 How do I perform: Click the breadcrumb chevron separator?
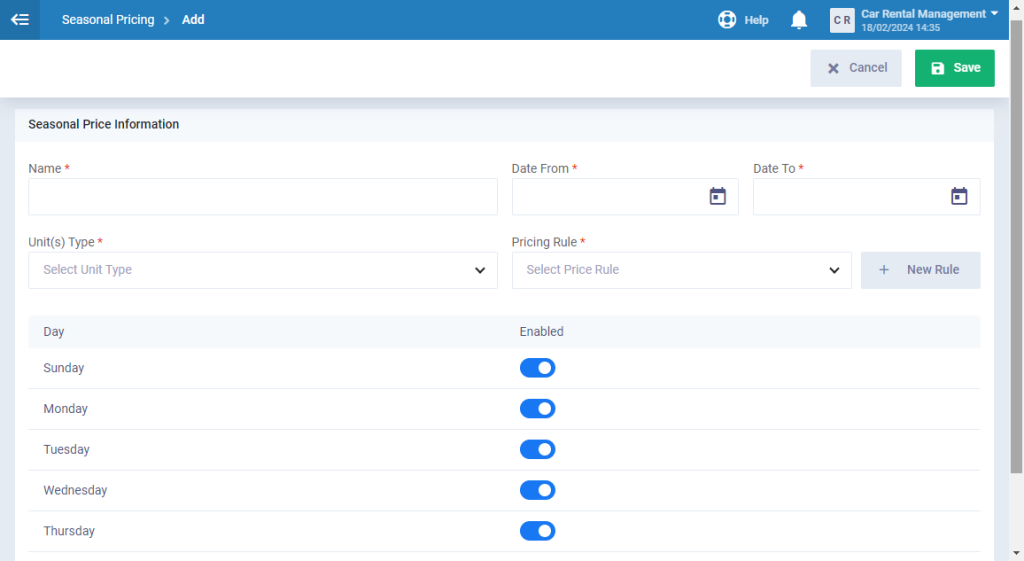click(167, 20)
